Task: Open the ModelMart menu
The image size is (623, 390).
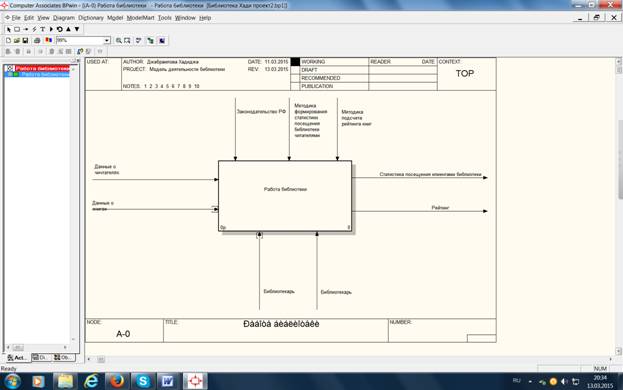Action: pos(140,18)
